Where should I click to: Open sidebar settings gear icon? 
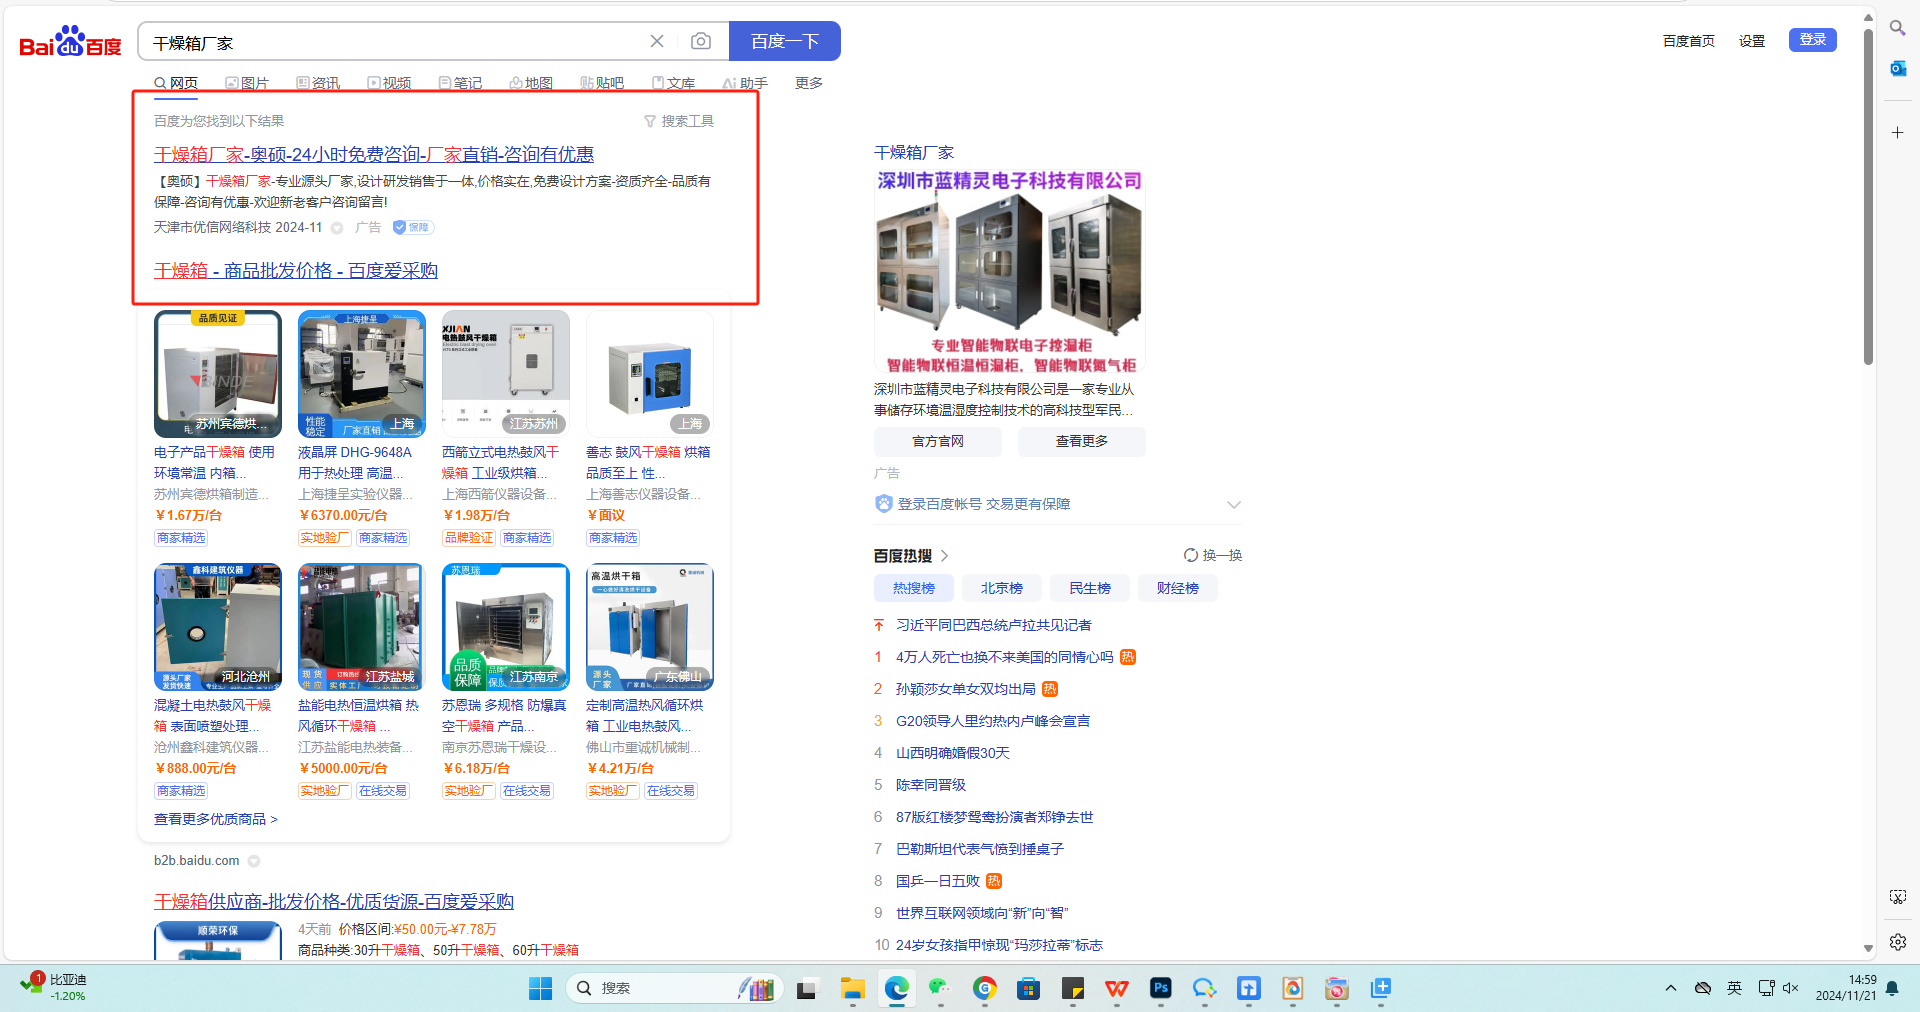click(1897, 941)
